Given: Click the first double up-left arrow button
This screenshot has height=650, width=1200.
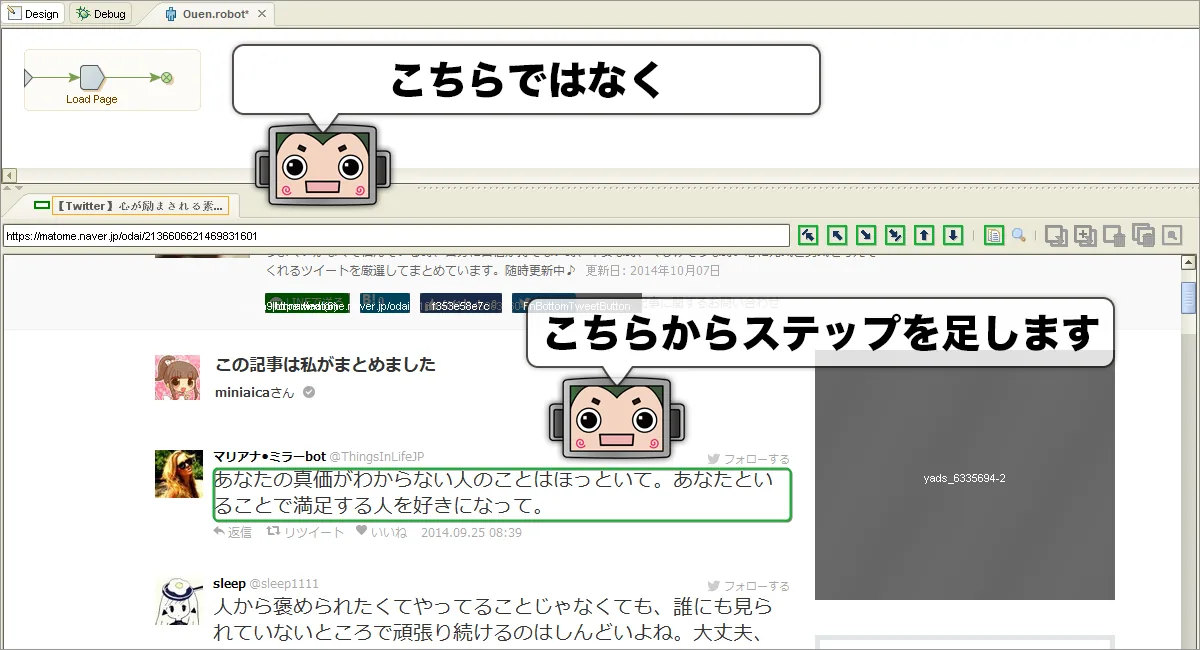Looking at the screenshot, I should point(808,235).
